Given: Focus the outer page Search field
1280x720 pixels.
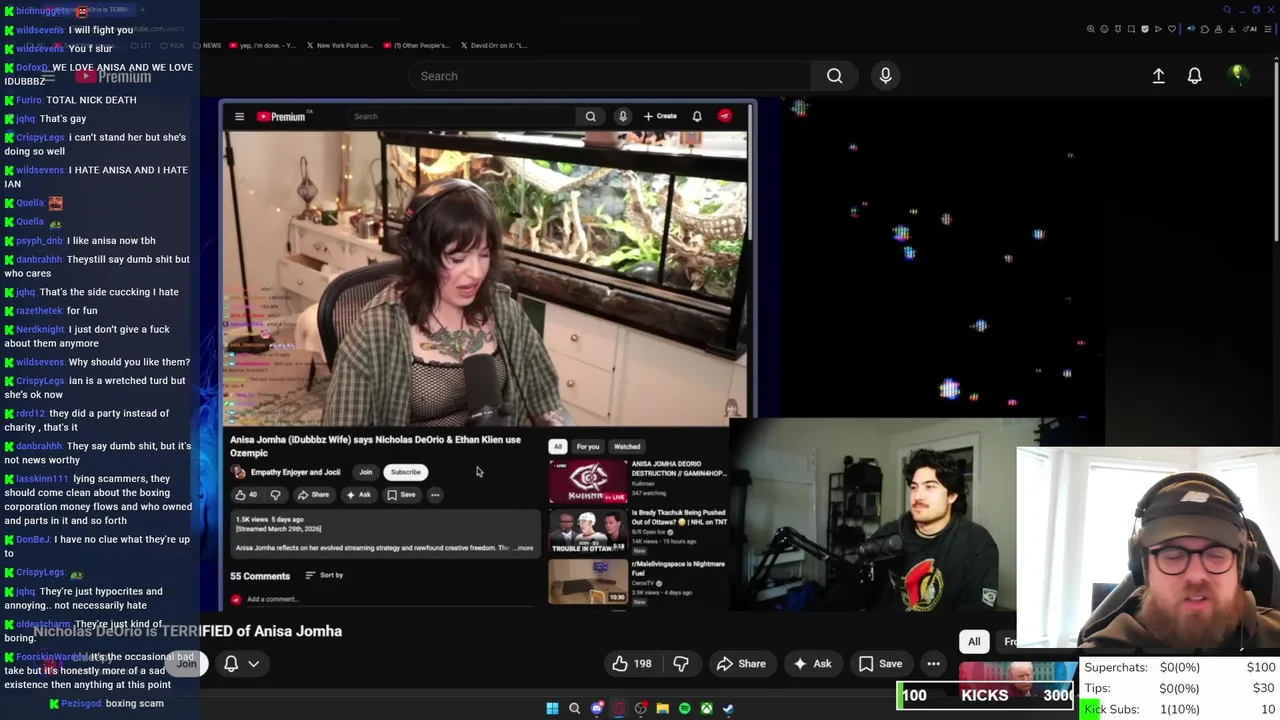Looking at the screenshot, I should point(609,76).
